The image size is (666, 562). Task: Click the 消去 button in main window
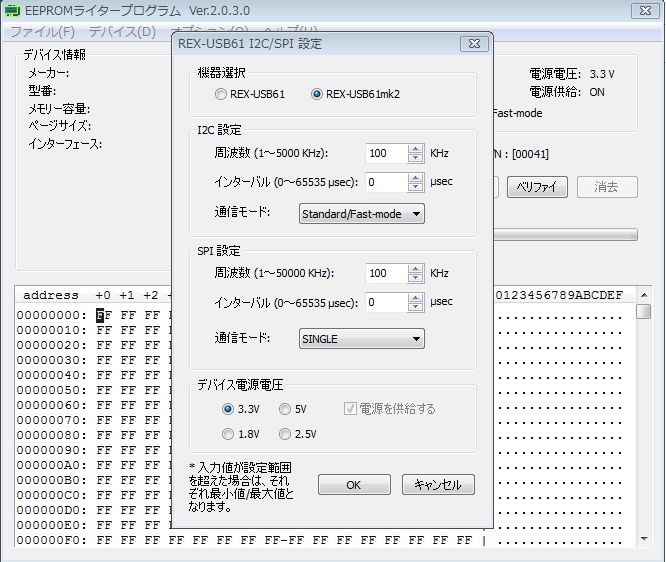(x=607, y=187)
